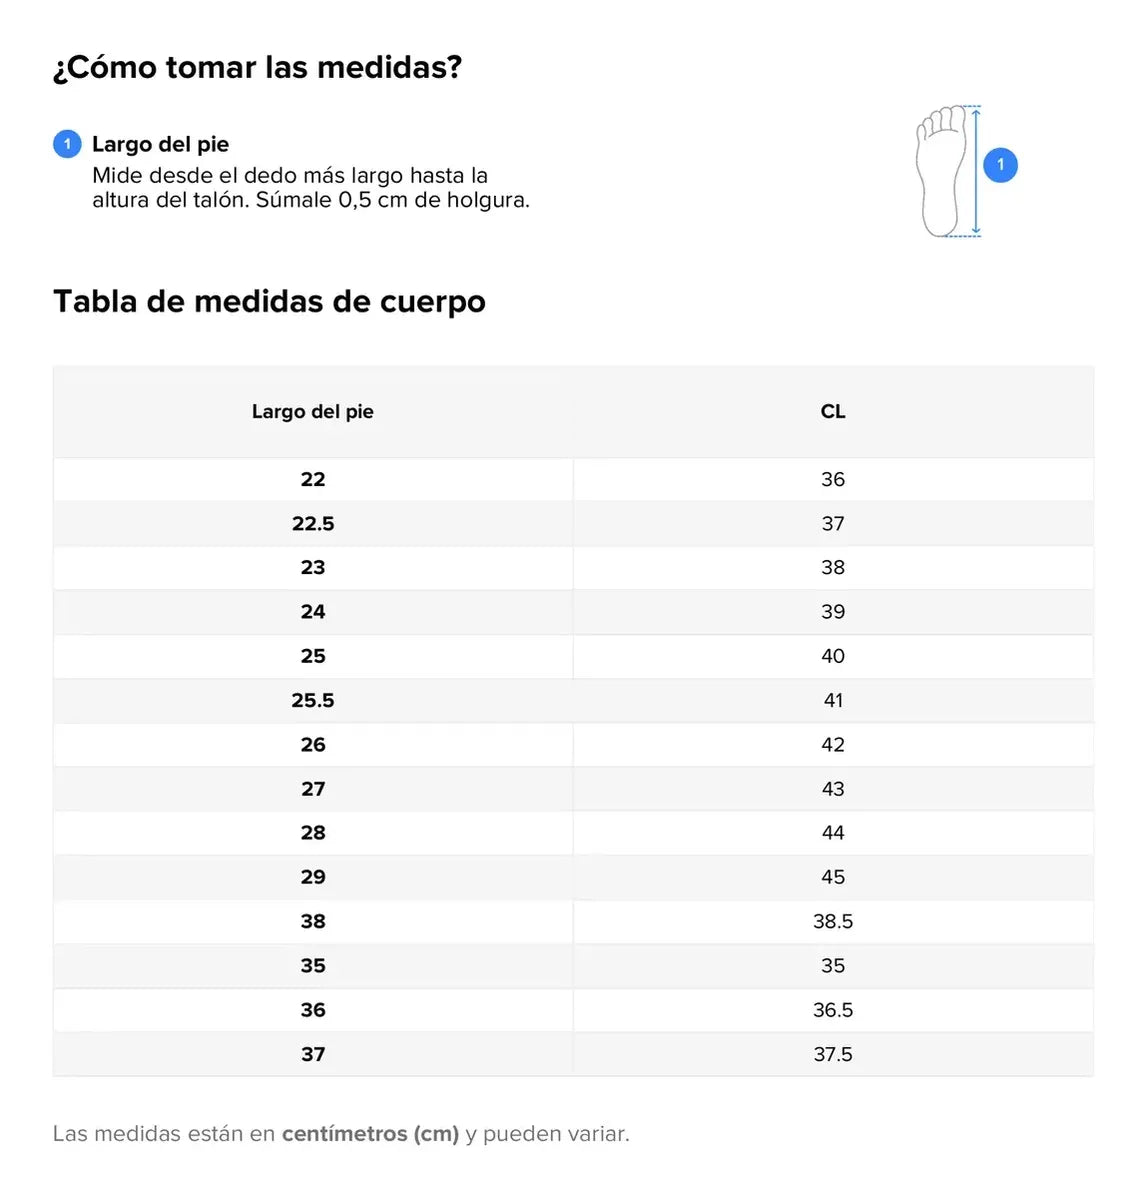
Task: Select the CL size 36.5 cell
Action: 833,1010
